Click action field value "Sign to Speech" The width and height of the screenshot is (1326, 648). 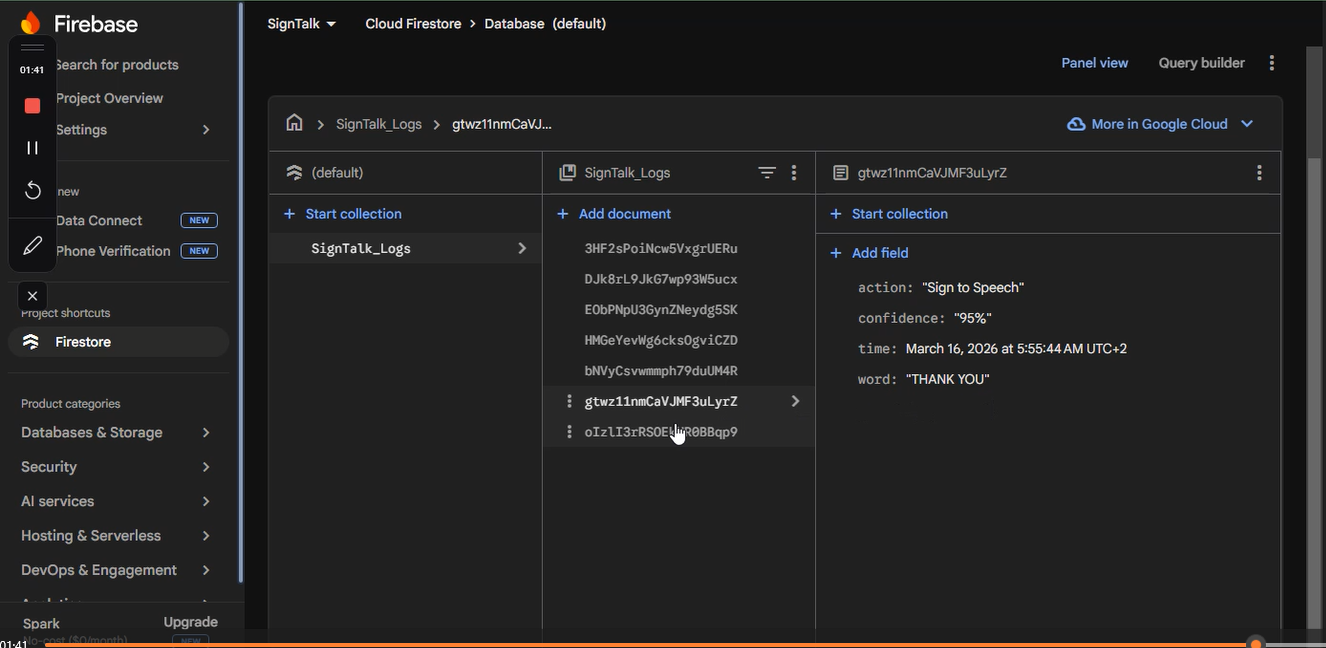973,288
